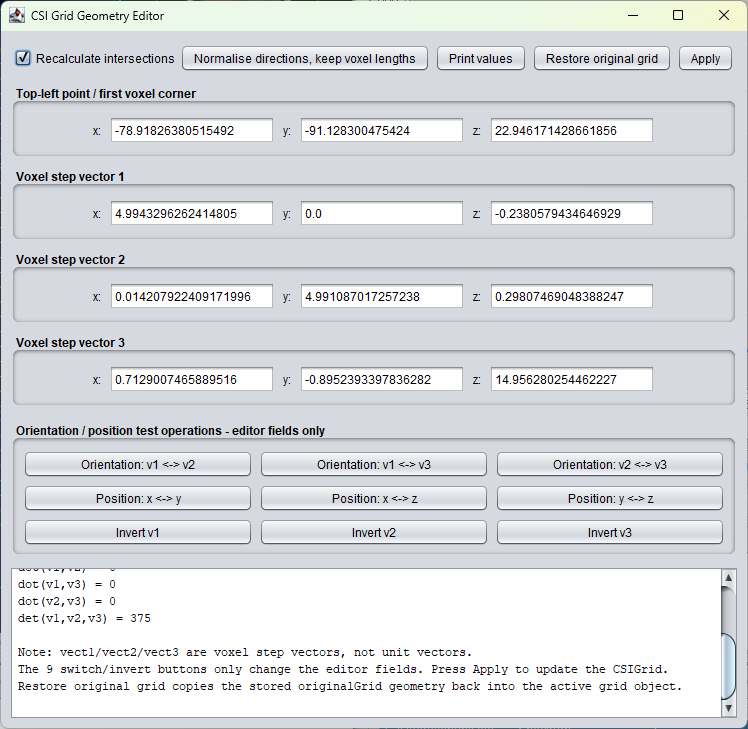
Task: Click into Voxel step vector 3 y field
Action: tap(382, 379)
